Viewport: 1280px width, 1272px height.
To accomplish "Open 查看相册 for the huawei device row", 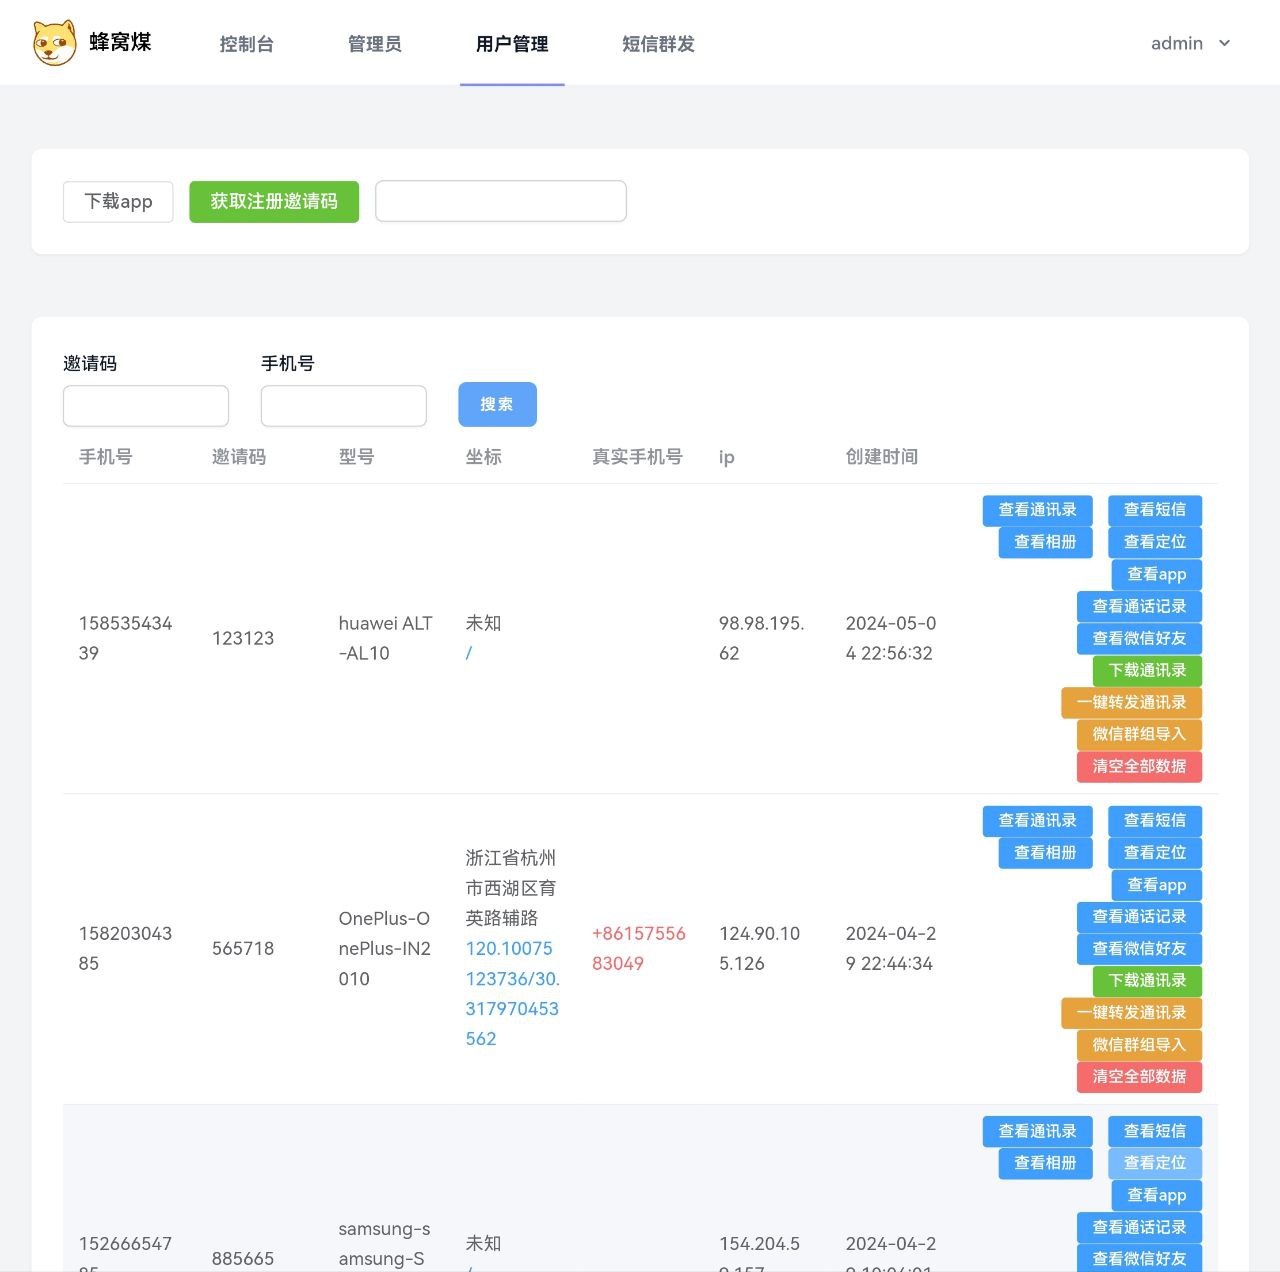I will (1044, 542).
